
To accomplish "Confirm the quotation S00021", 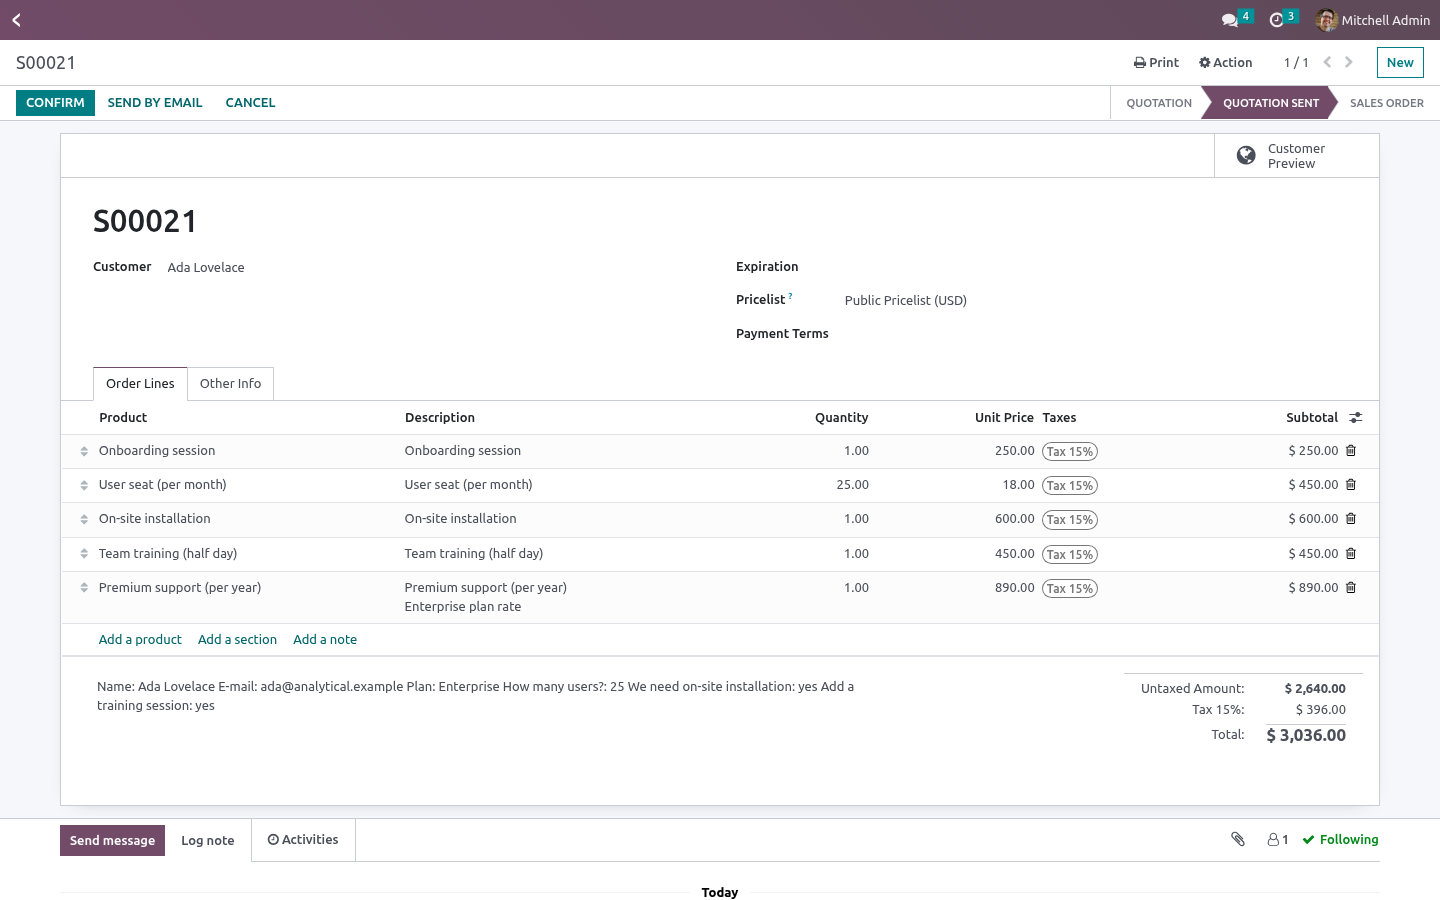I will click(x=55, y=103).
